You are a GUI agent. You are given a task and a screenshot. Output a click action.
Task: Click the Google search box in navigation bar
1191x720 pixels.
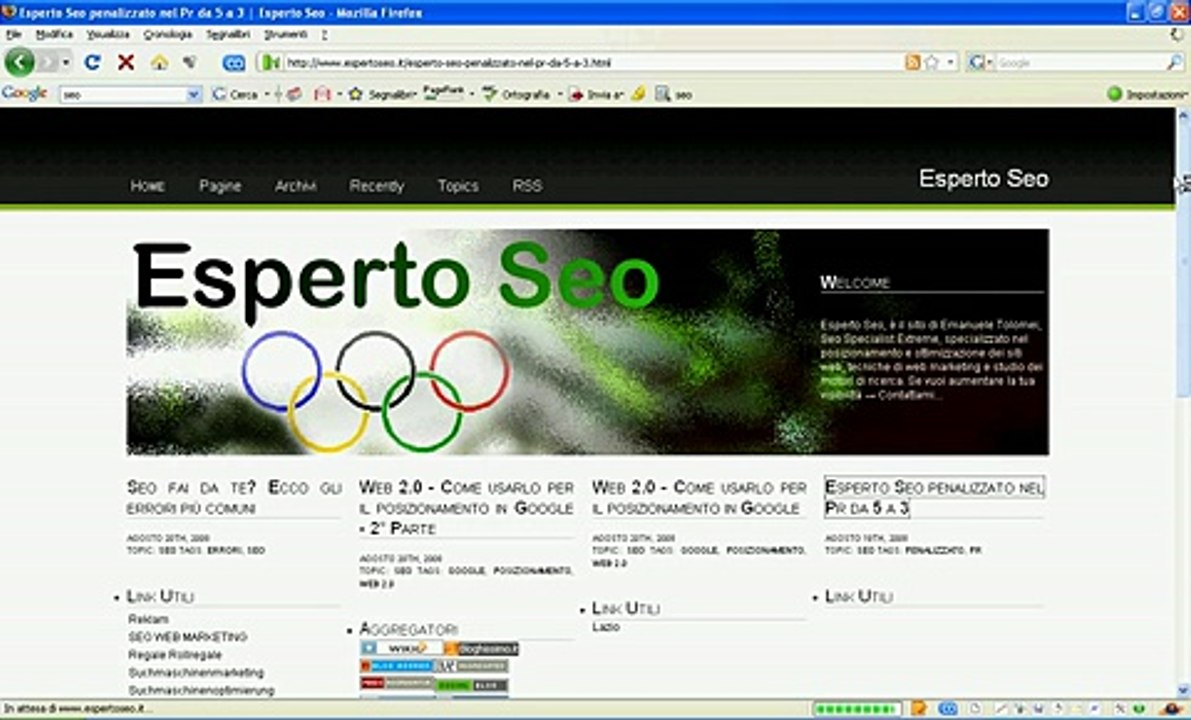coord(1079,62)
